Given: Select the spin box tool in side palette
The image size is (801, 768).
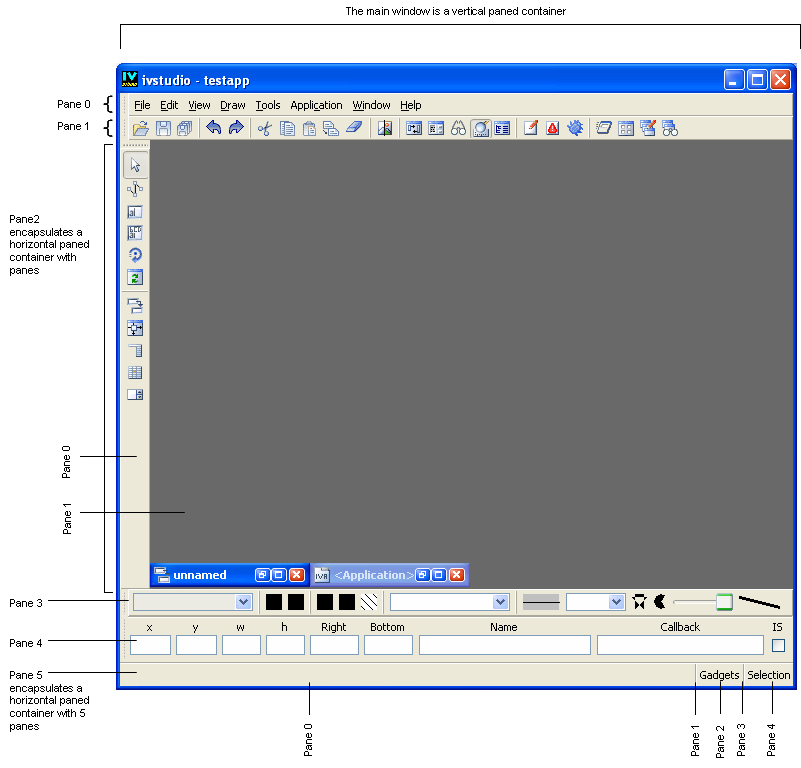Looking at the screenshot, I should coord(135,394).
